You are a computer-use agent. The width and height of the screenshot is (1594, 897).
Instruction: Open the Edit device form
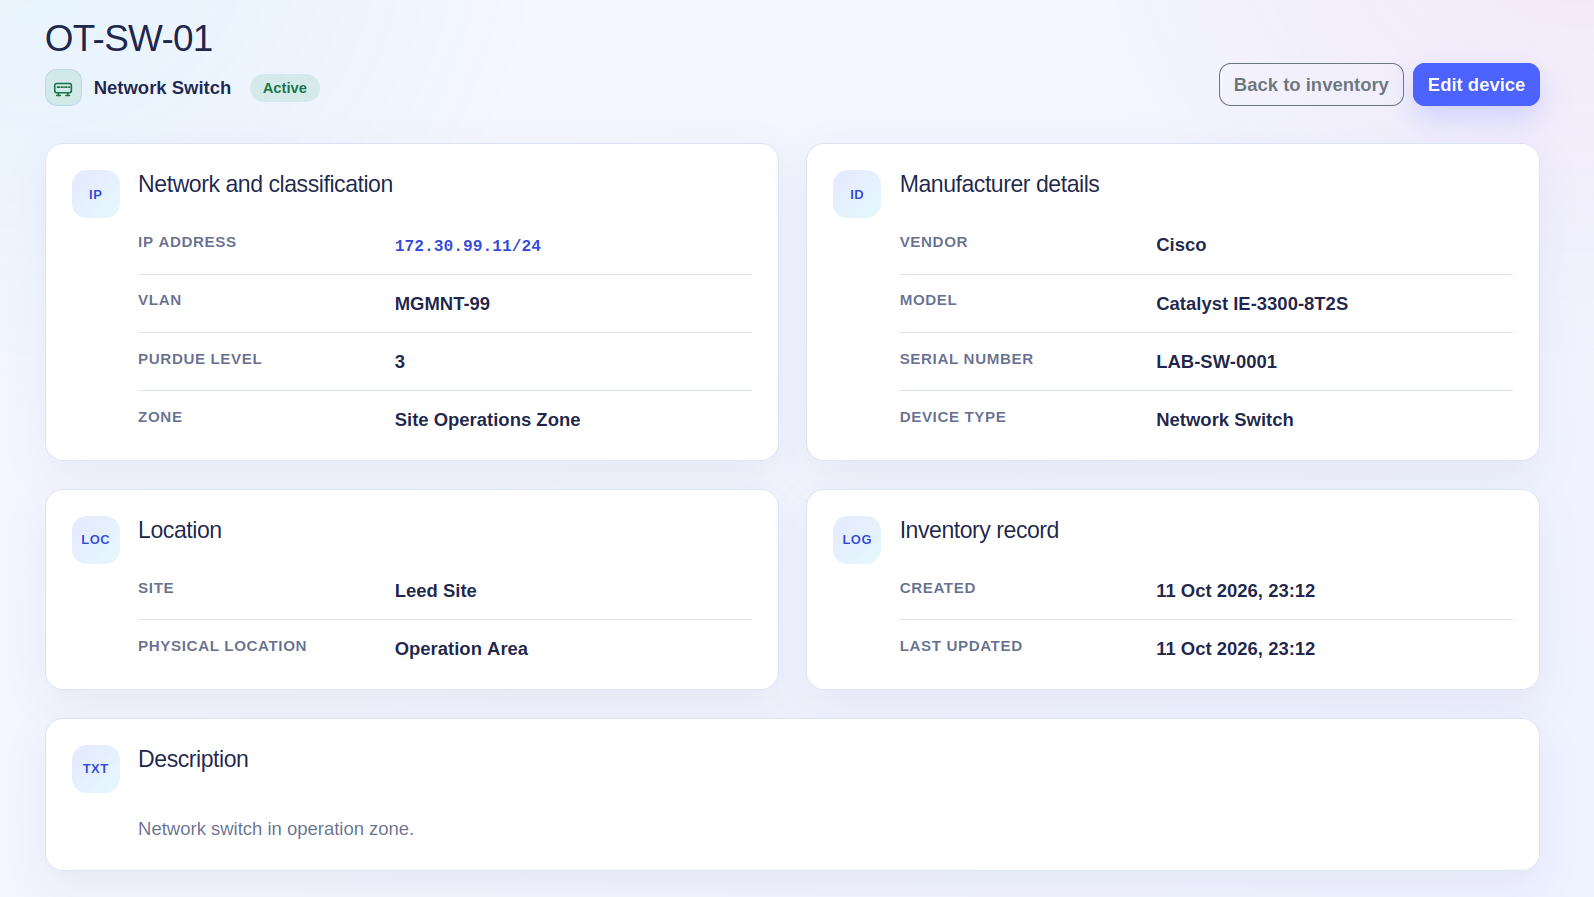tap(1476, 85)
